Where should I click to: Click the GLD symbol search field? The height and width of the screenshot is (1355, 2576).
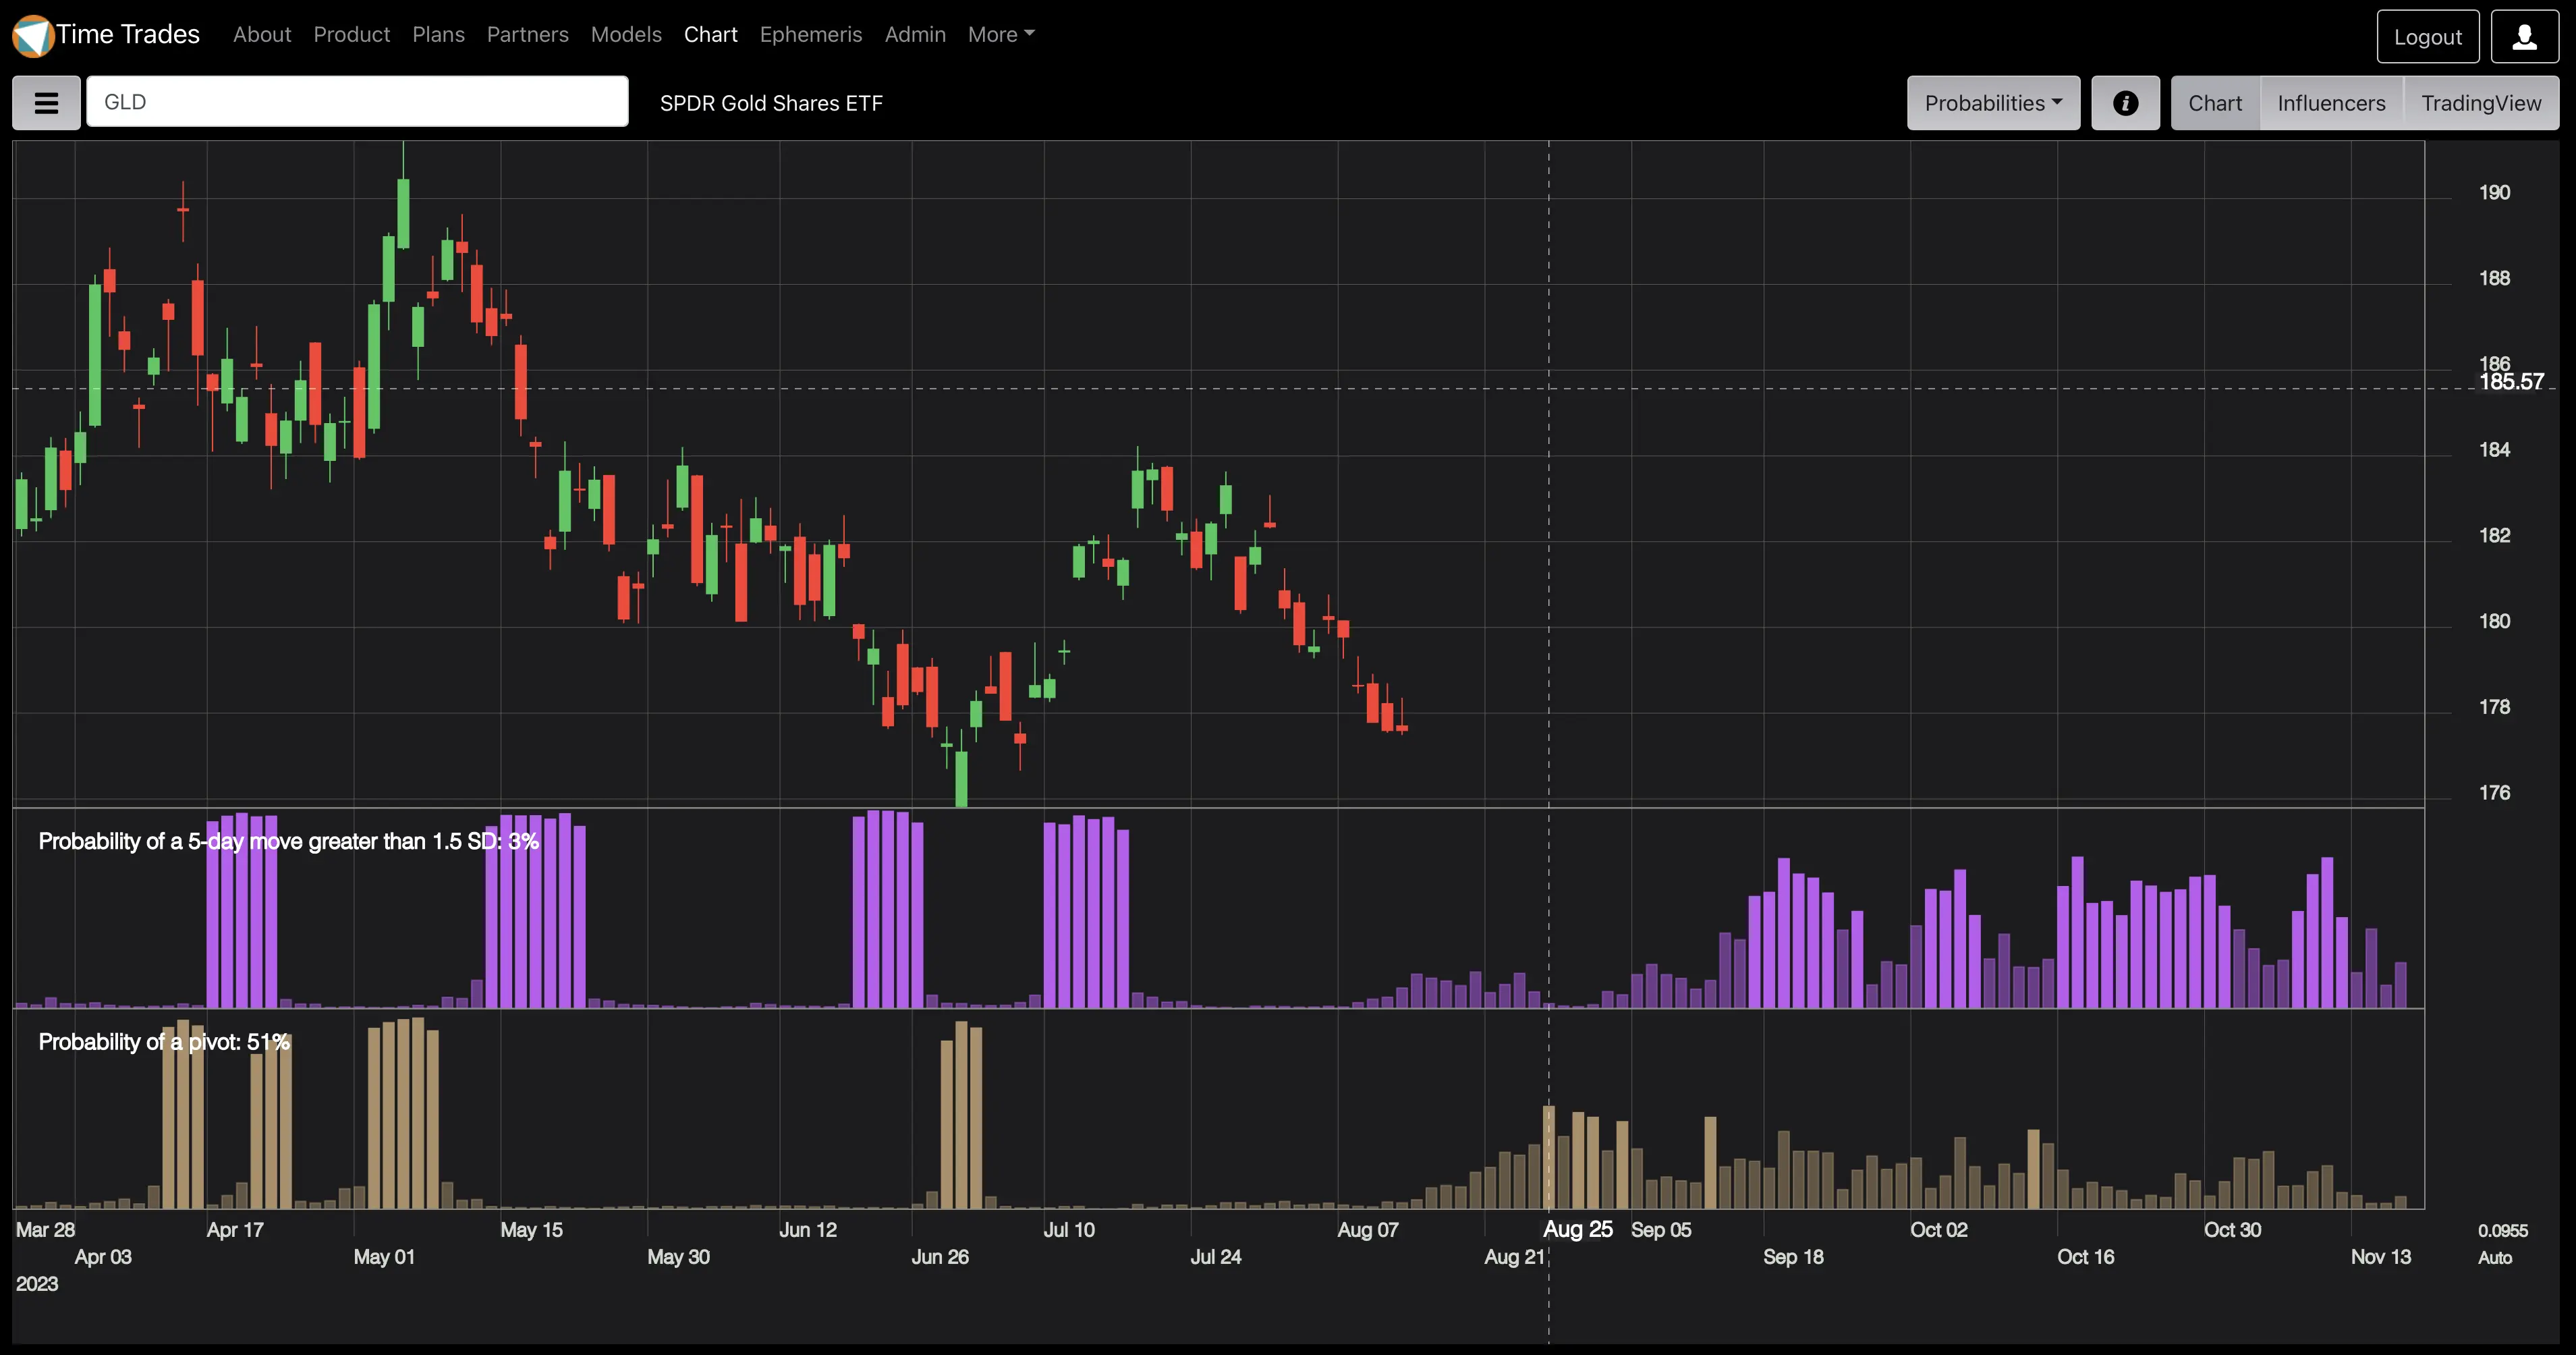[357, 102]
